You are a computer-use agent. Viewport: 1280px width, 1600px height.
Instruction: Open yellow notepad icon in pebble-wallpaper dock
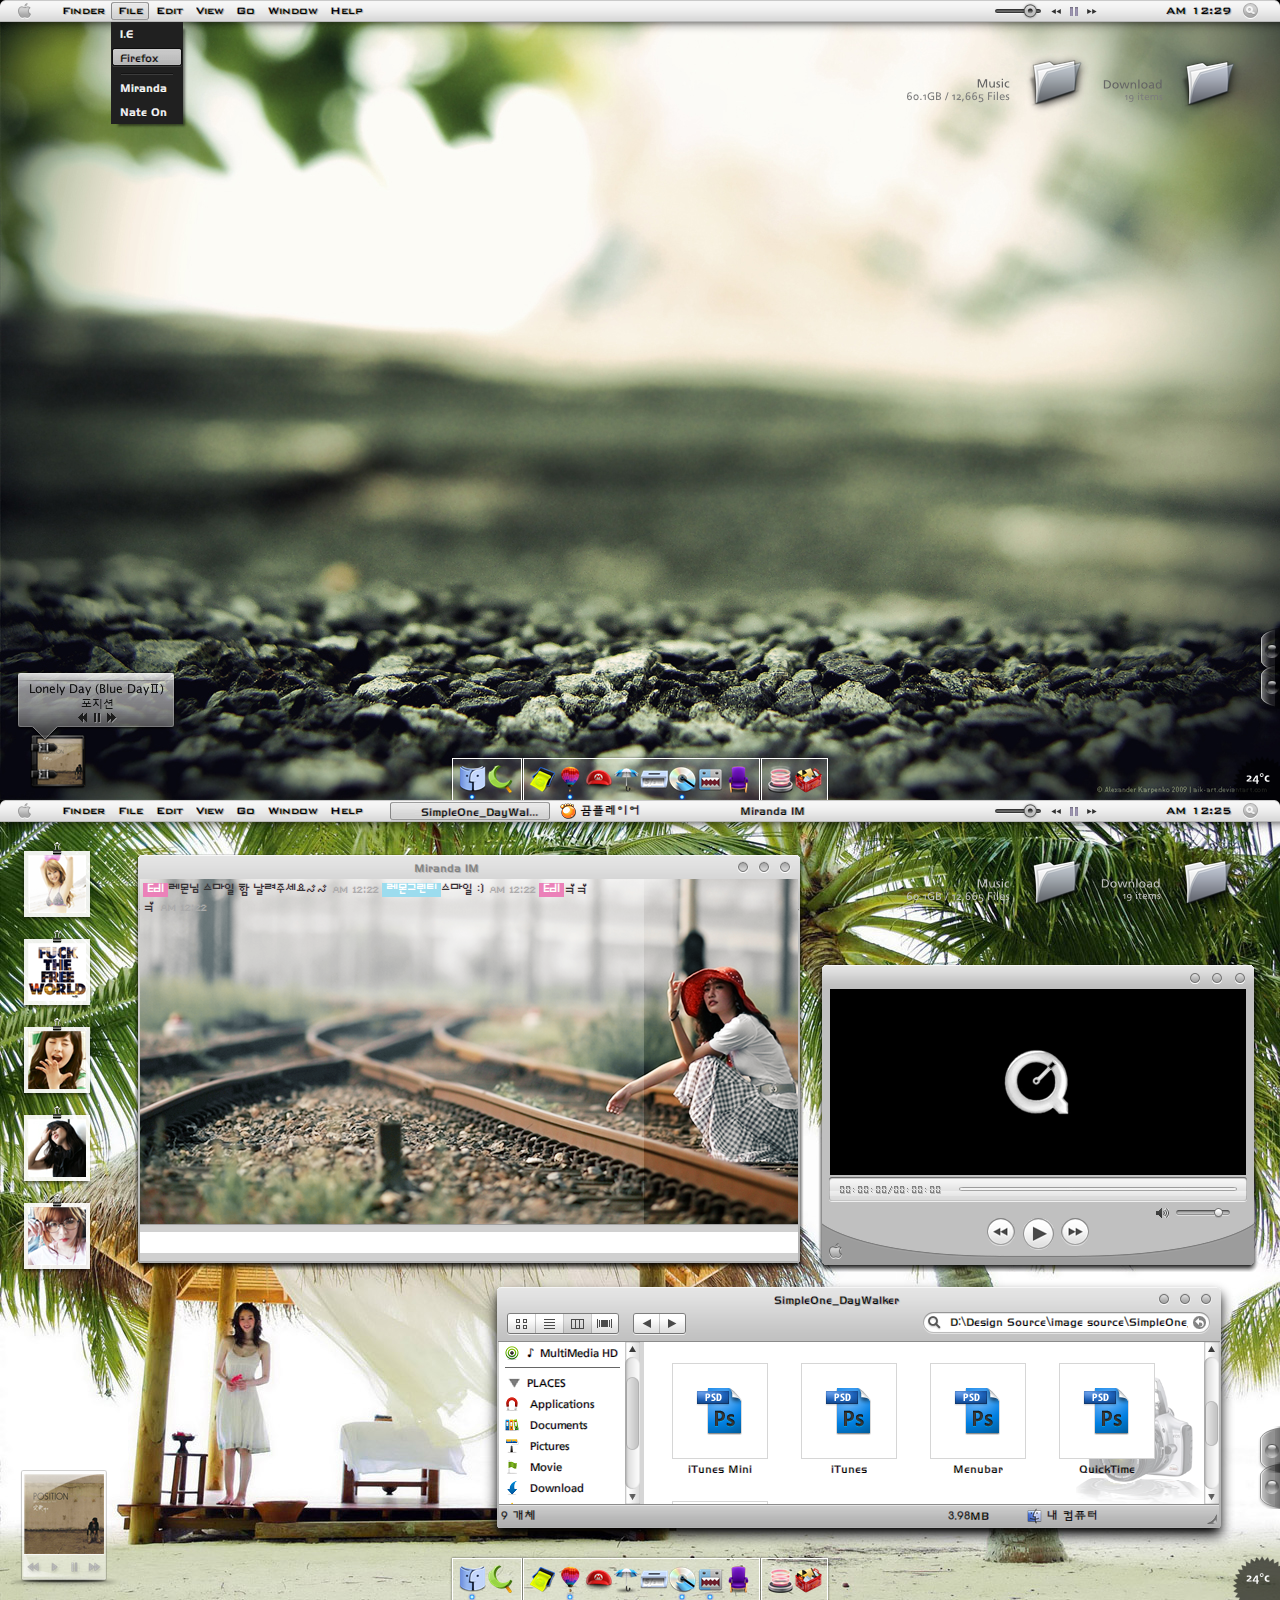(541, 779)
